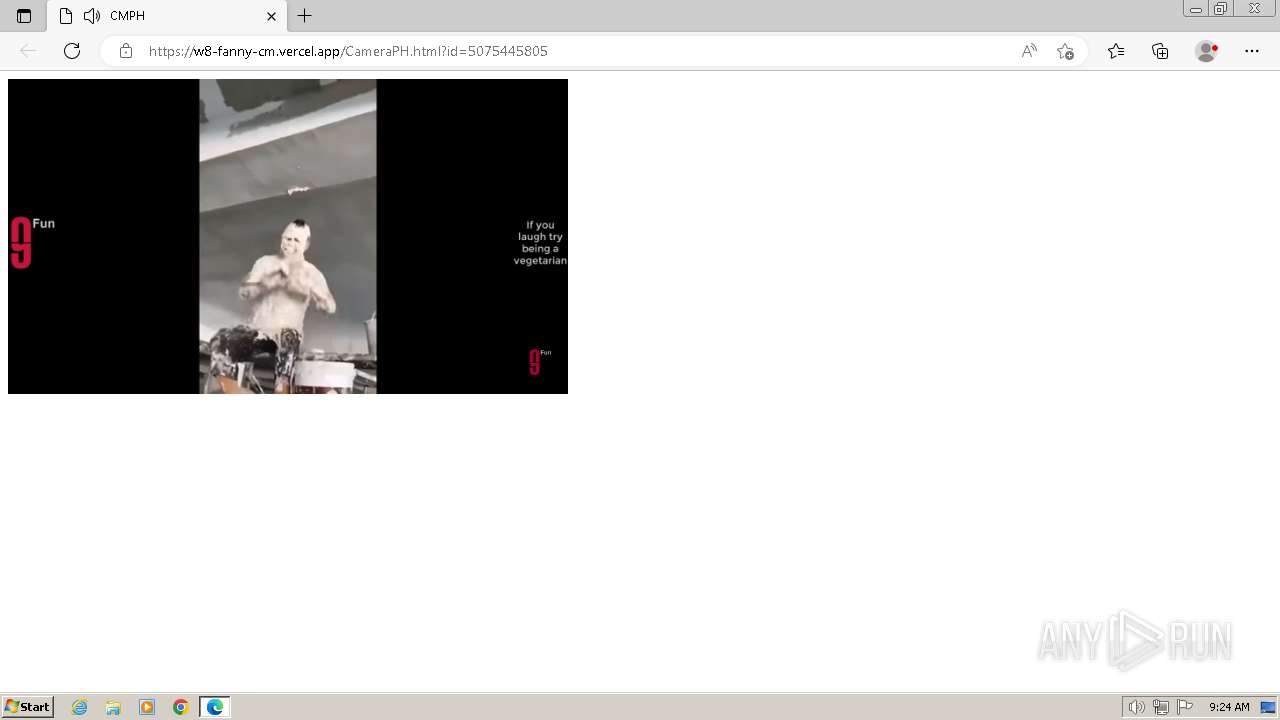
Task: Open media player from taskbar
Action: click(x=147, y=707)
